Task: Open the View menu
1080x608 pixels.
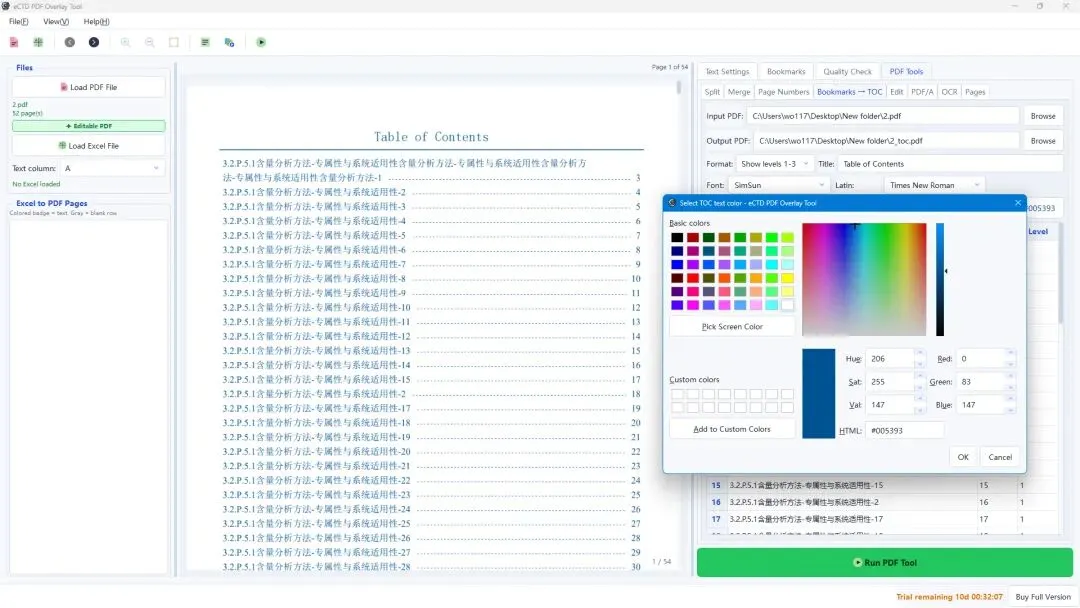Action: coord(56,21)
